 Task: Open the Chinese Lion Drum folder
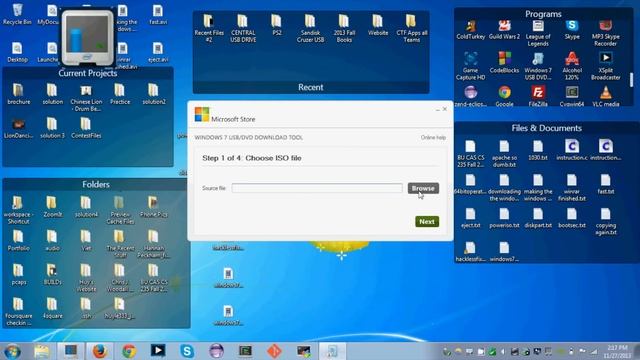point(86,98)
